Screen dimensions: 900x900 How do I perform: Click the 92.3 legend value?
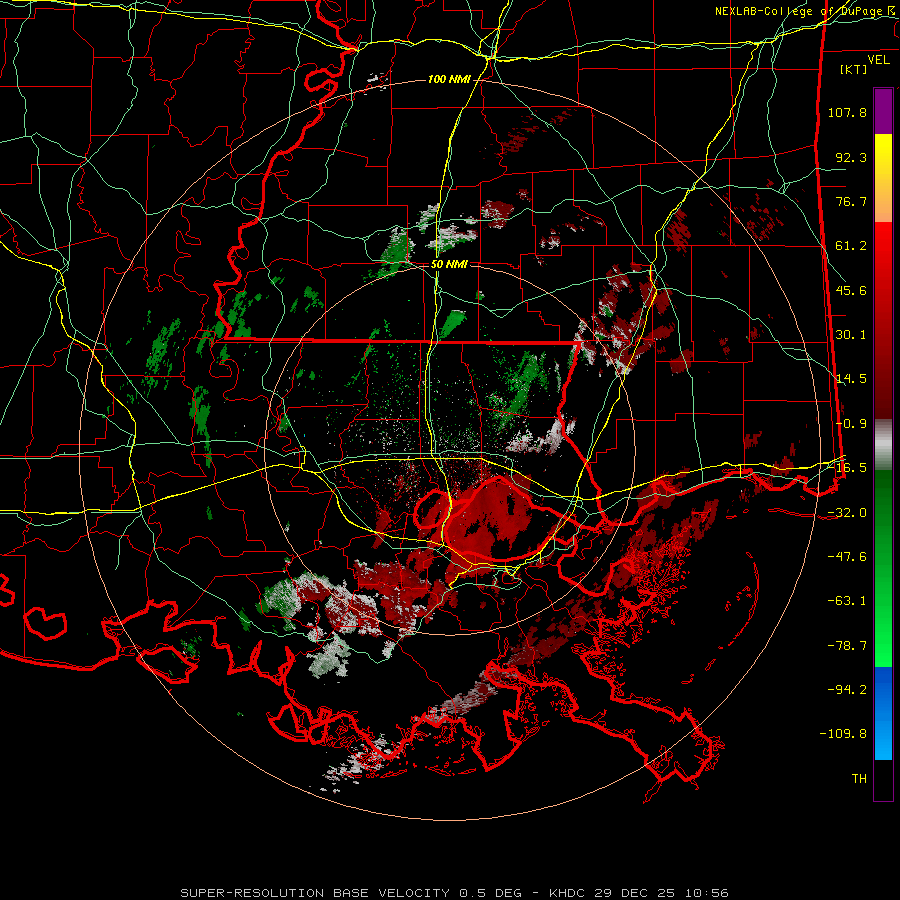[x=851, y=157]
